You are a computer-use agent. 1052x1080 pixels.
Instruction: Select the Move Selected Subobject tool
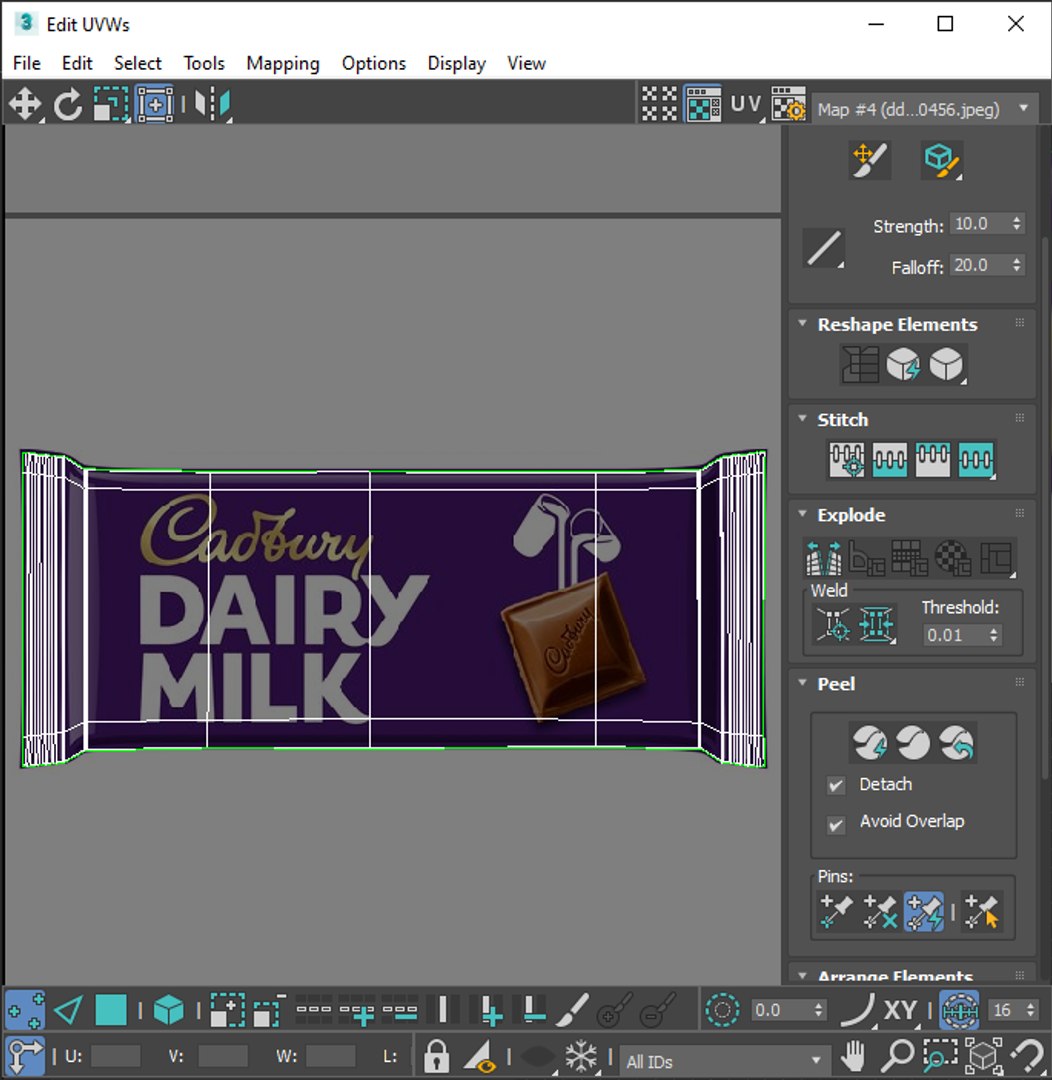tap(25, 105)
